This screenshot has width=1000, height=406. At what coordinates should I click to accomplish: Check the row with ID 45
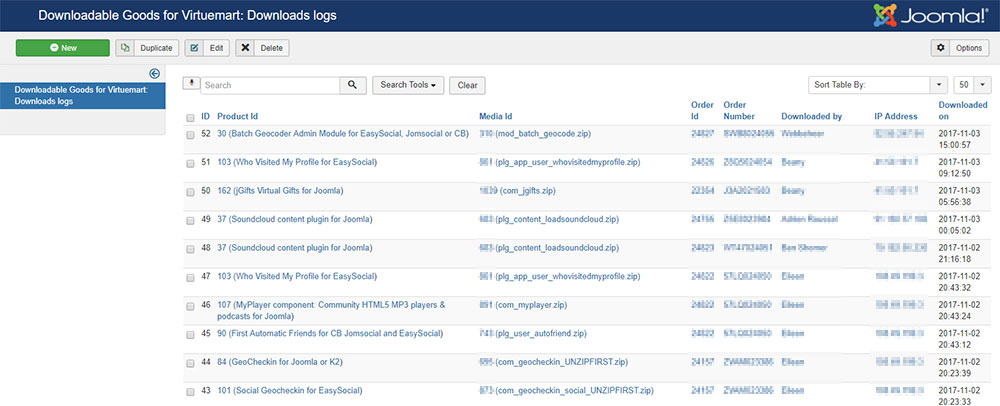[x=190, y=335]
